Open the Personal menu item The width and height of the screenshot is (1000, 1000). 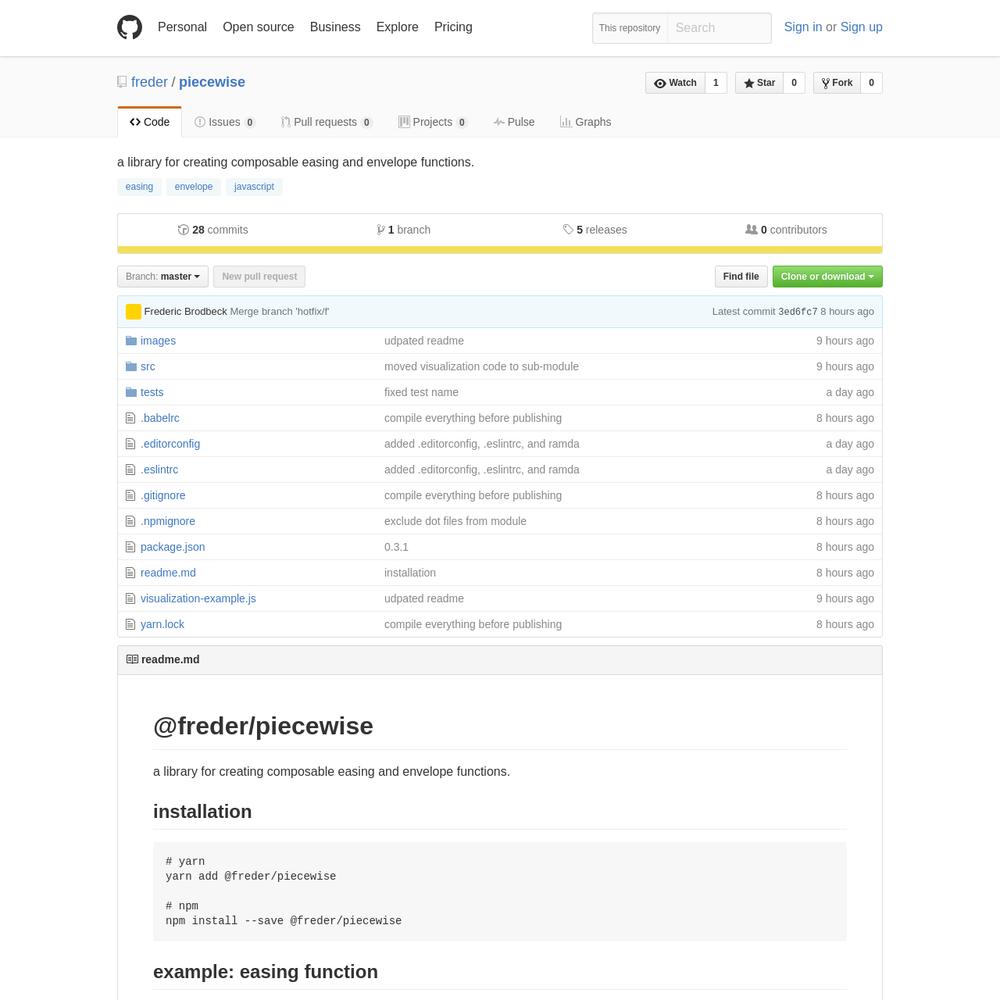[182, 27]
